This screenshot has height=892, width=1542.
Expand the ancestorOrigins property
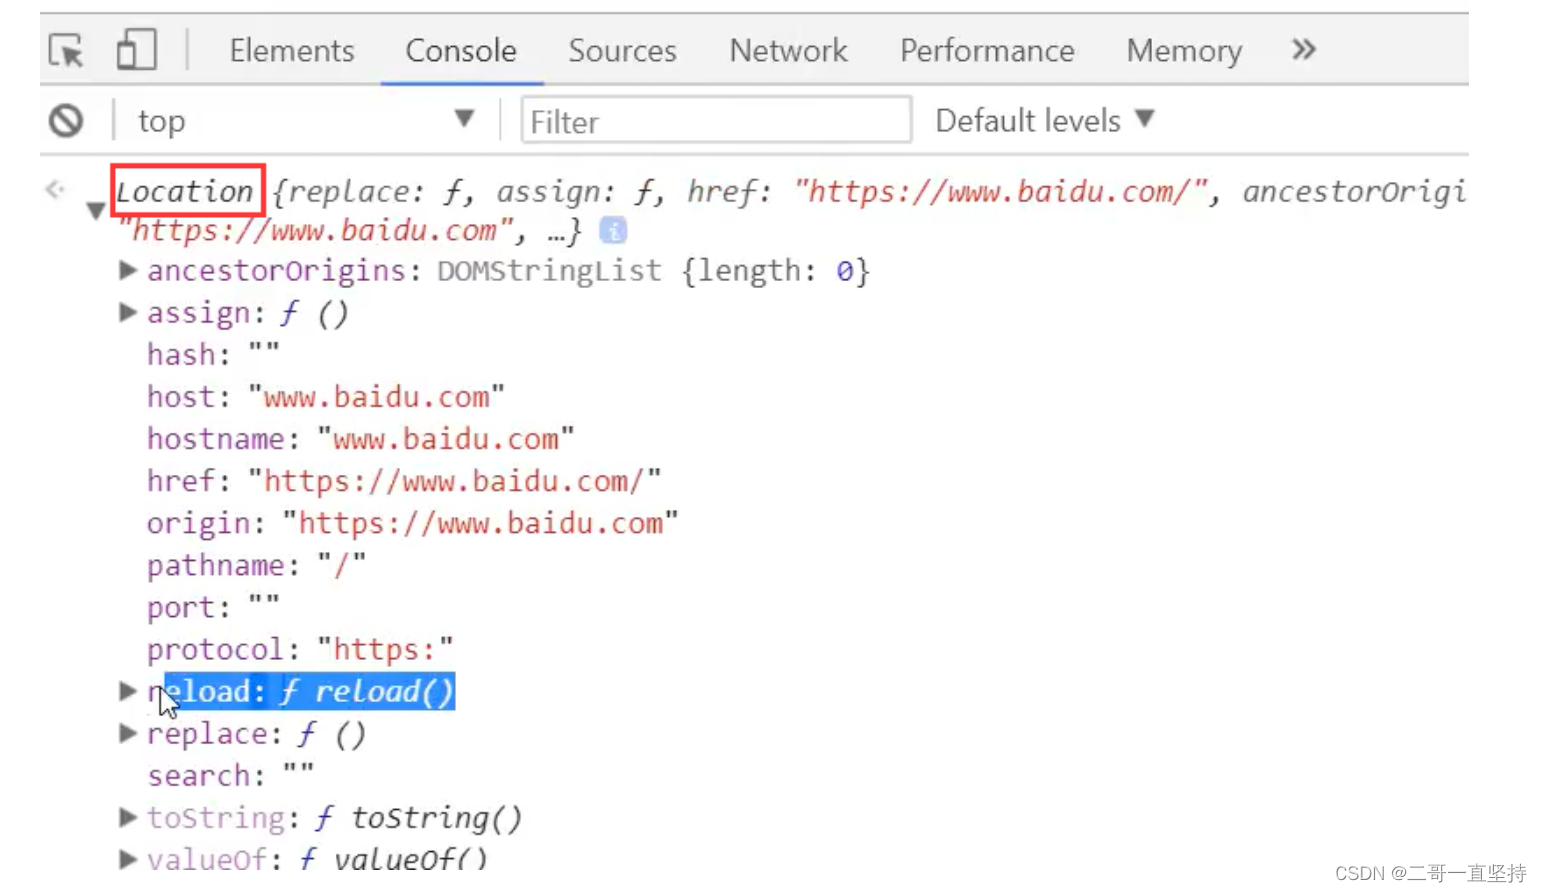[x=128, y=270]
